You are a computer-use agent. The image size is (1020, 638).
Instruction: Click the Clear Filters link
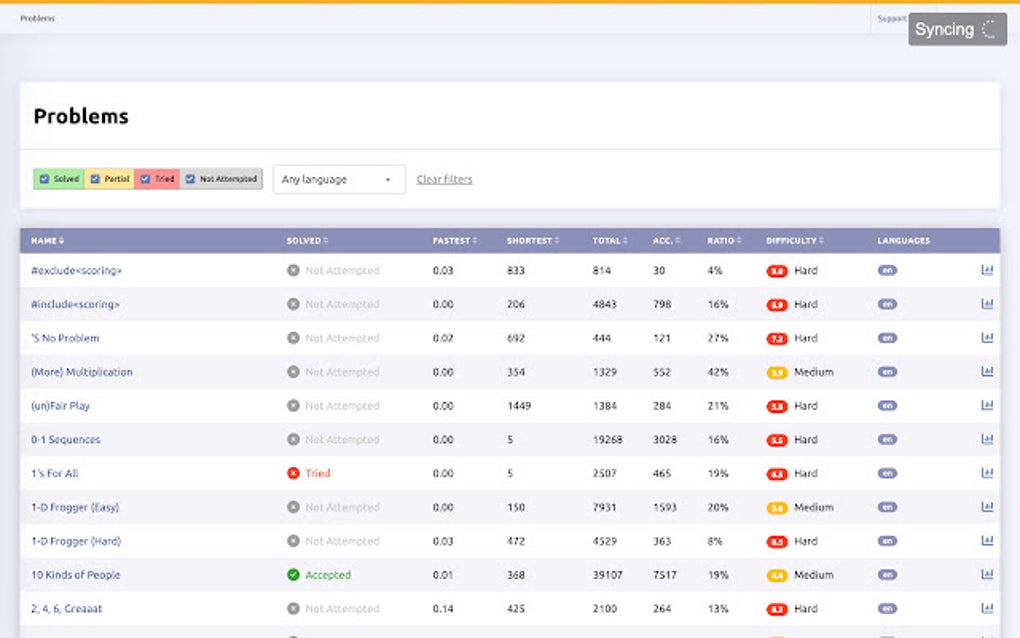pos(444,178)
